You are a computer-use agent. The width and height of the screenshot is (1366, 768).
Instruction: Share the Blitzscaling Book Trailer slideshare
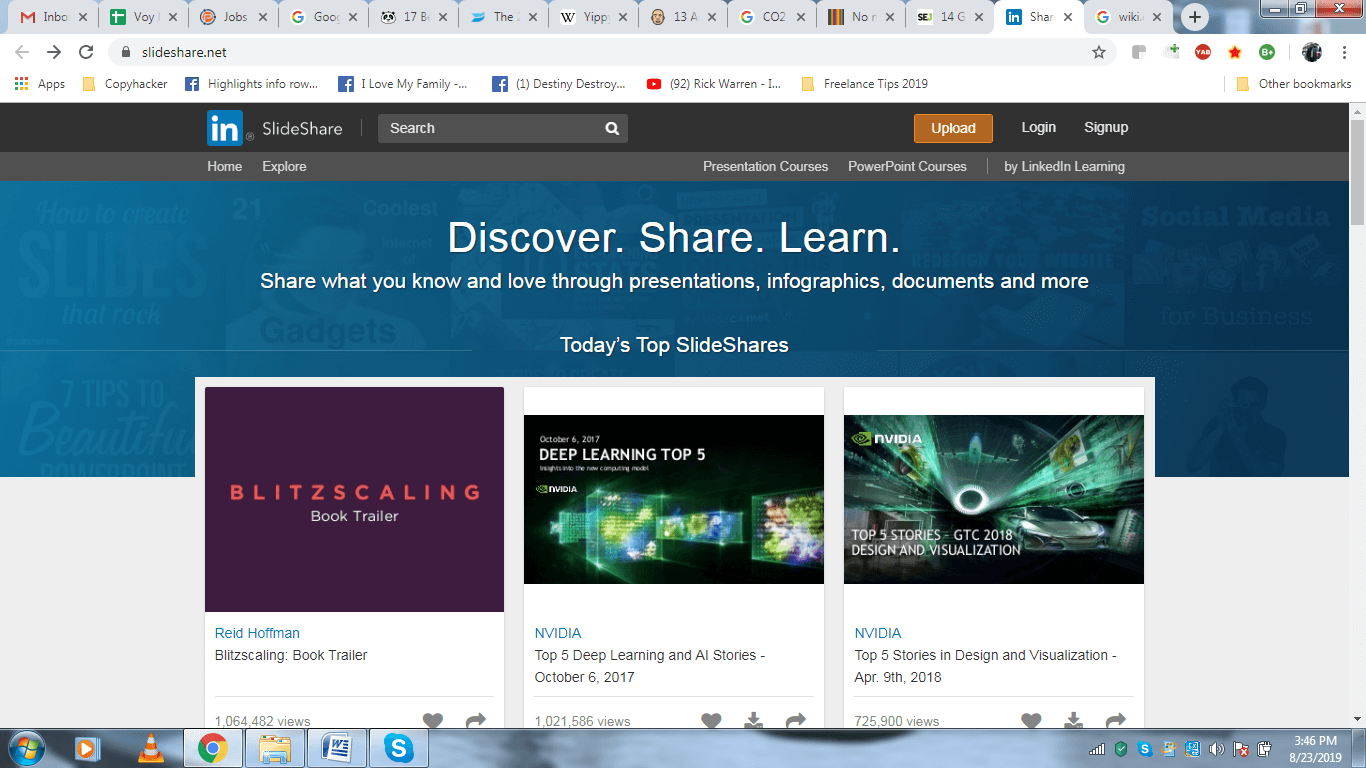pyautogui.click(x=476, y=720)
